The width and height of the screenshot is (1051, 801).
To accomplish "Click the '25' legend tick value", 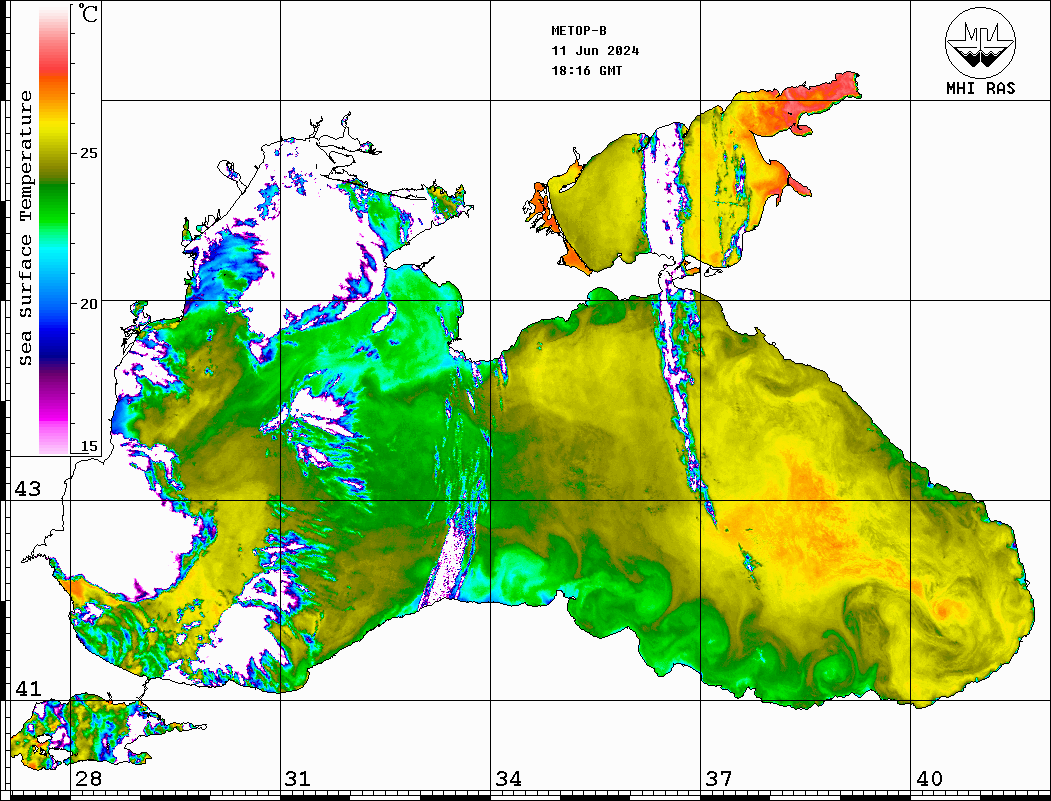I will [x=89, y=153].
